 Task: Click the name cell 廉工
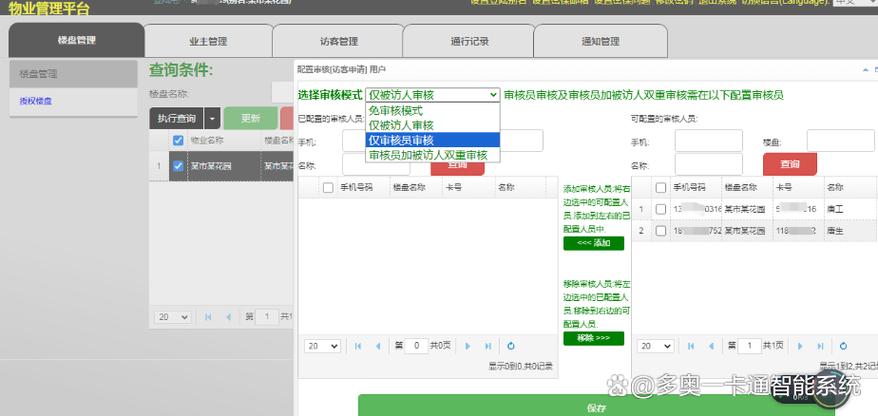848,209
